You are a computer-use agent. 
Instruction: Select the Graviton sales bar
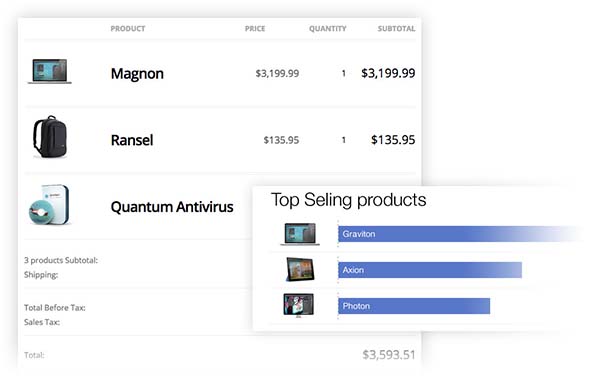tap(459, 234)
